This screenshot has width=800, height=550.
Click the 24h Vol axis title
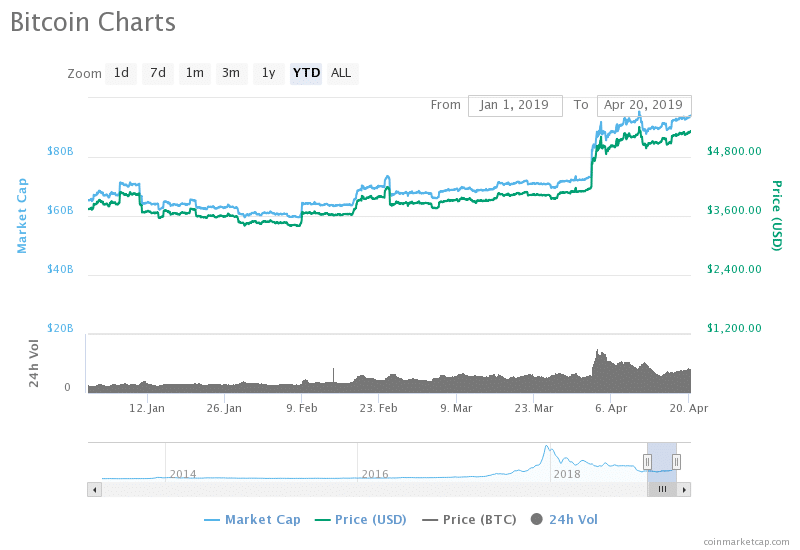34,363
